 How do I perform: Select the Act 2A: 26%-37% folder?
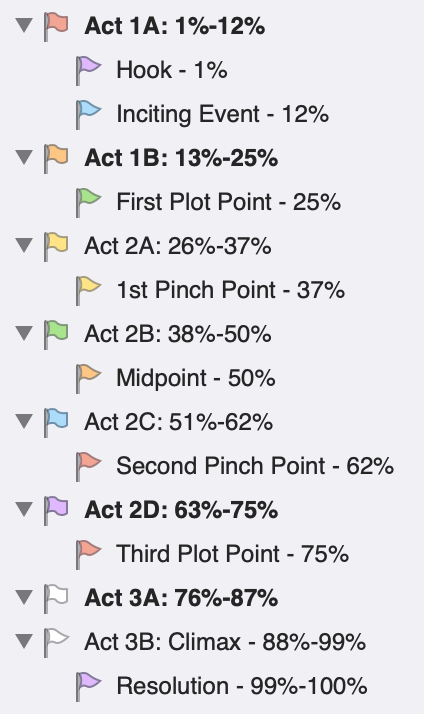pyautogui.click(x=178, y=246)
